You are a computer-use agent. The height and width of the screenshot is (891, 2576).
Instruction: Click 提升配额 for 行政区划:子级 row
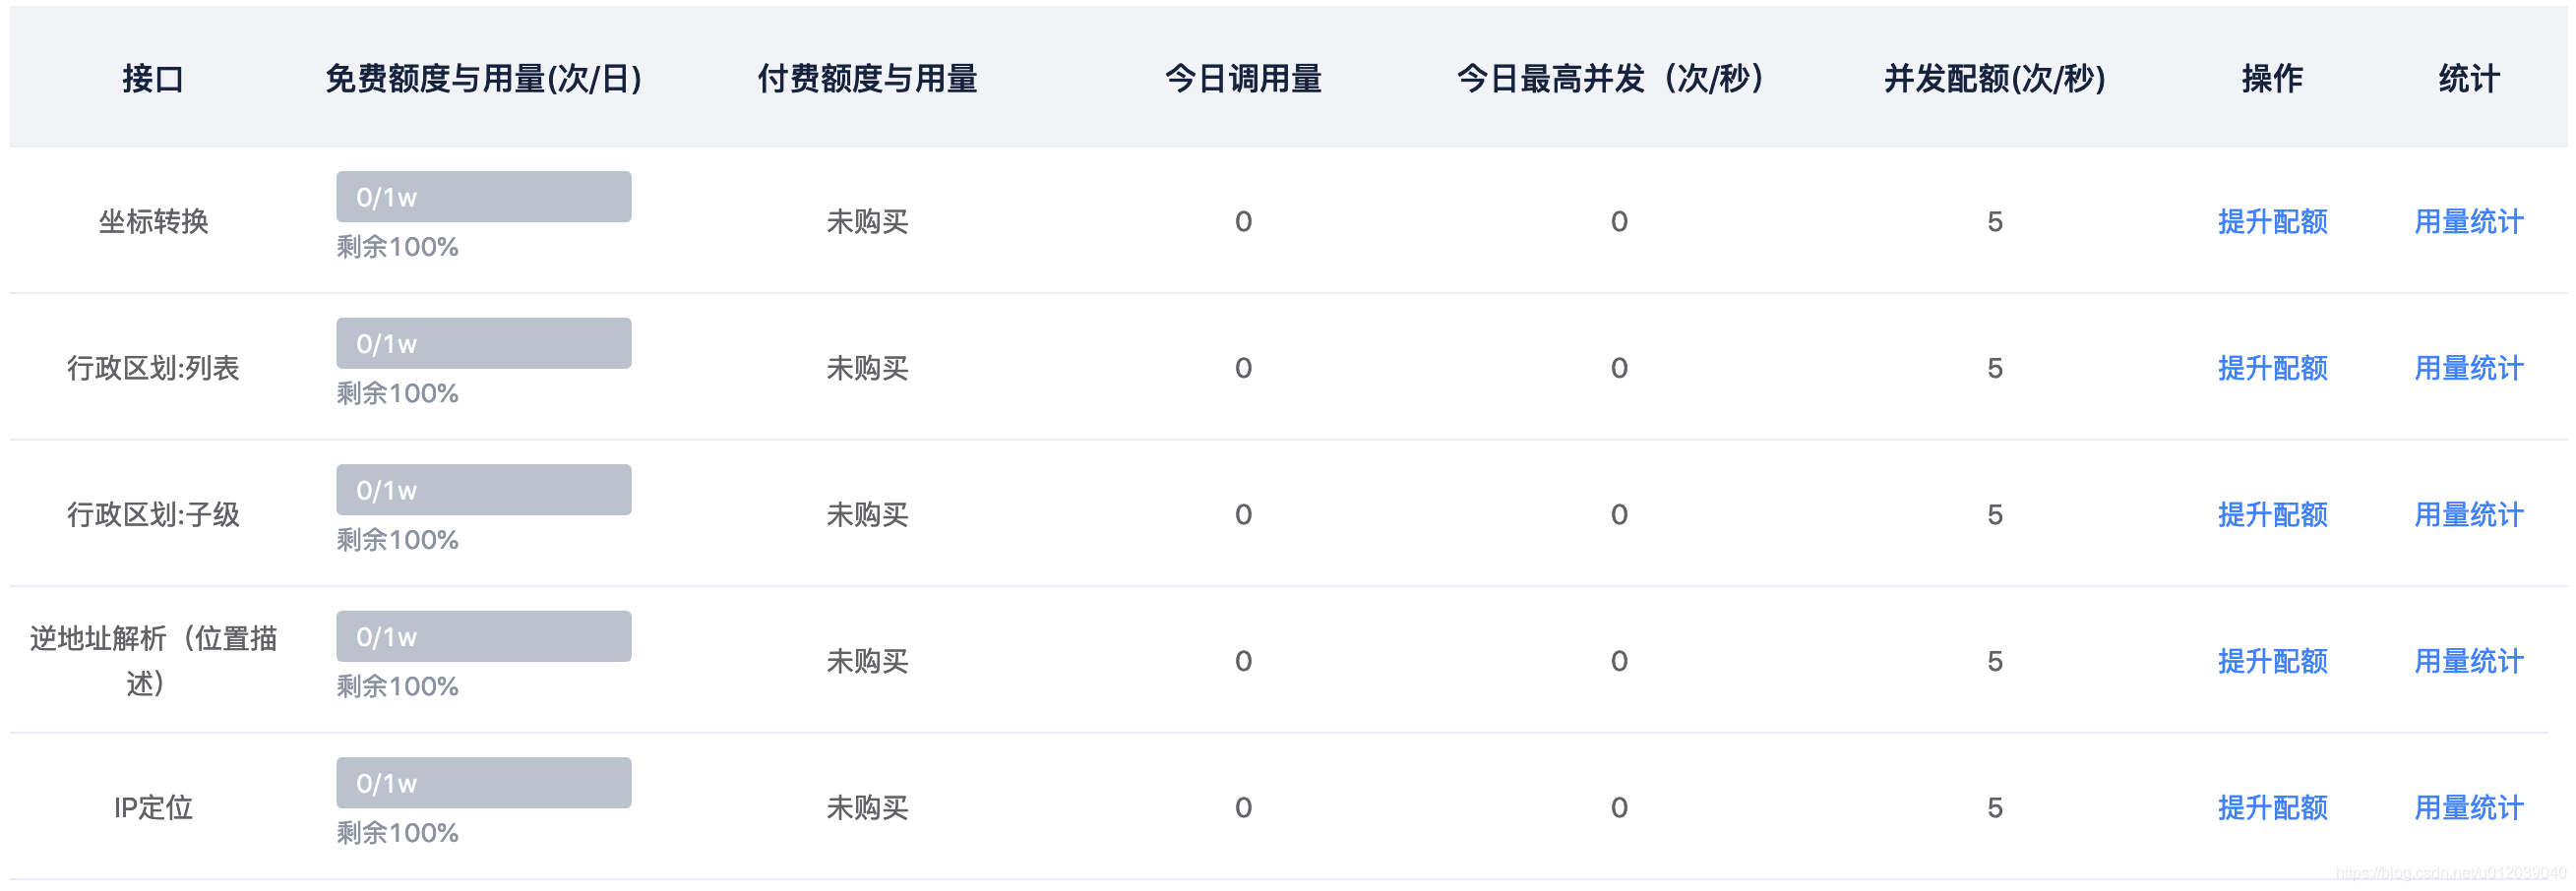tap(2272, 514)
